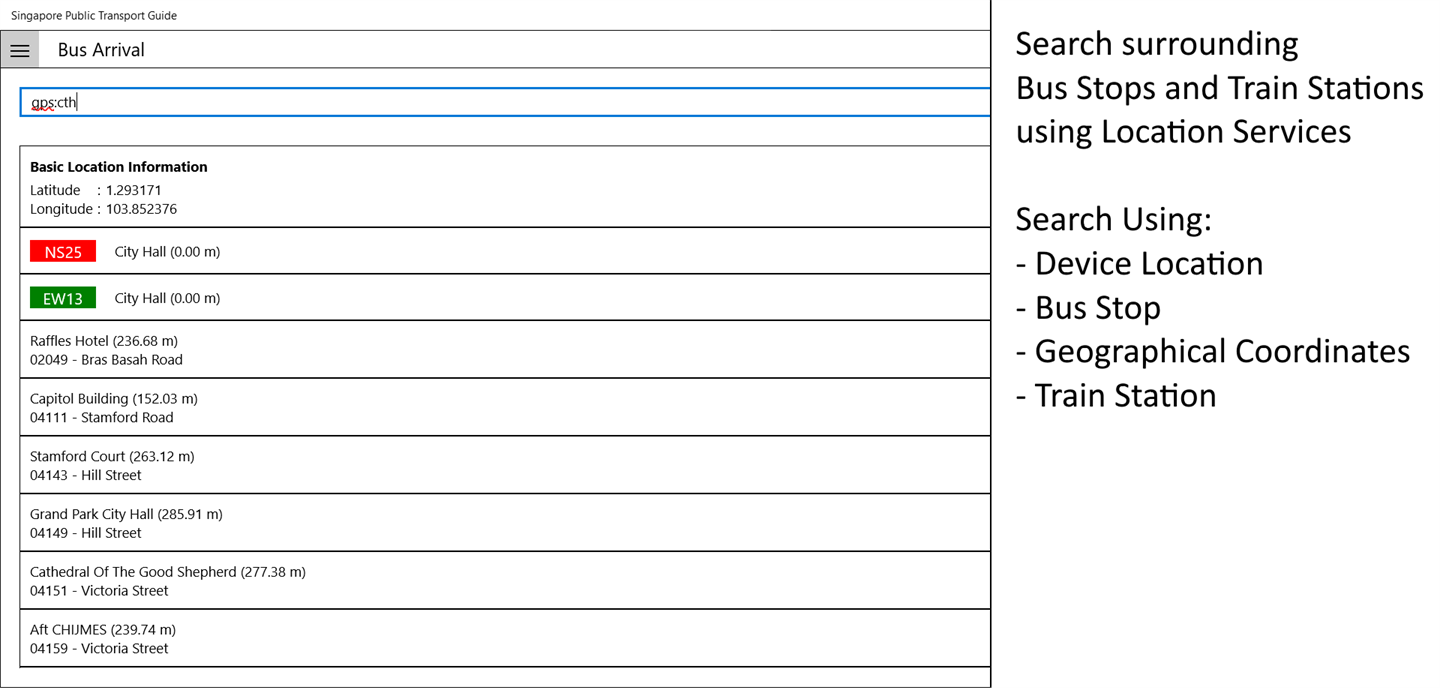The image size is (1440, 688).
Task: Click the 04159 - Victoria Street text
Action: click(99, 649)
